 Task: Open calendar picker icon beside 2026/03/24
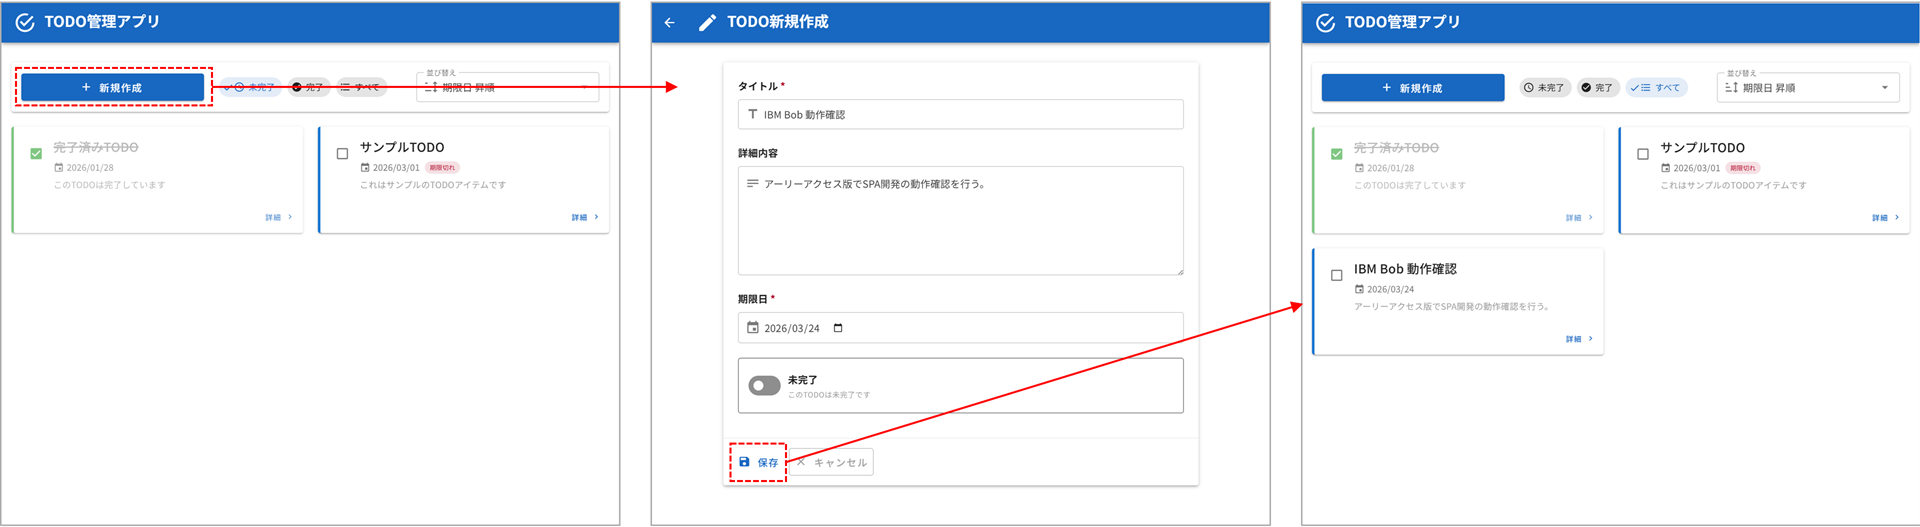click(x=838, y=328)
